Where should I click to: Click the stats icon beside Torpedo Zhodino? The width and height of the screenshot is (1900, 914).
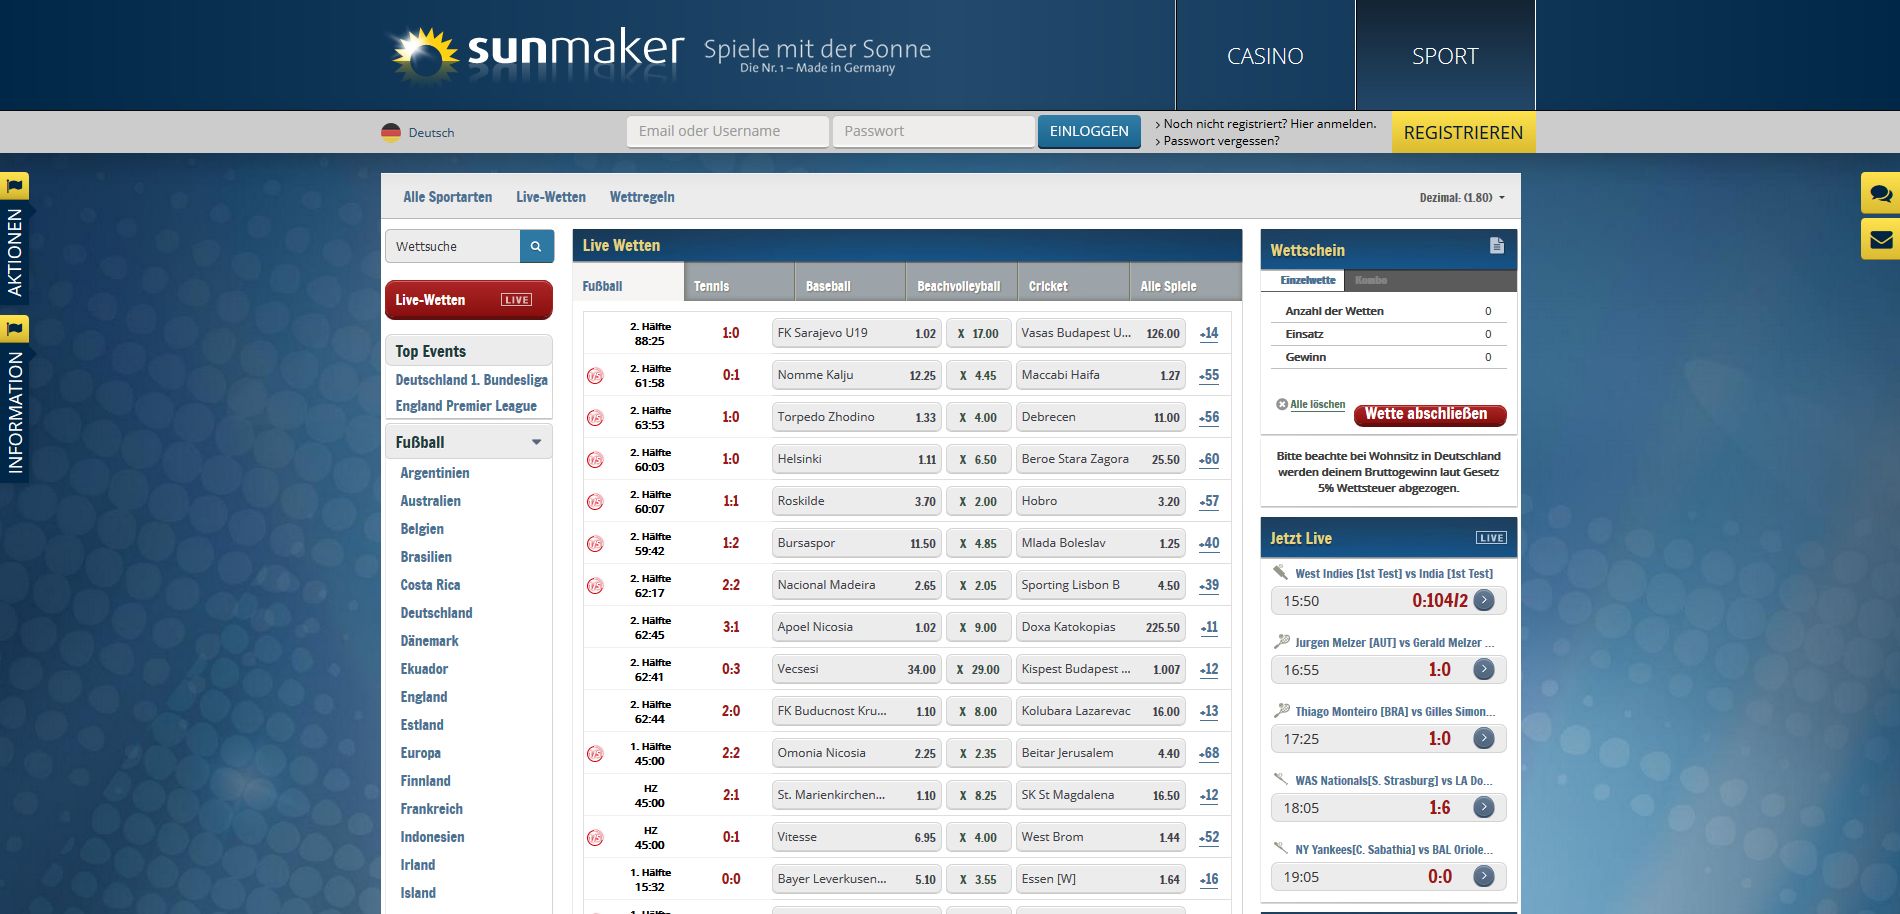click(595, 418)
